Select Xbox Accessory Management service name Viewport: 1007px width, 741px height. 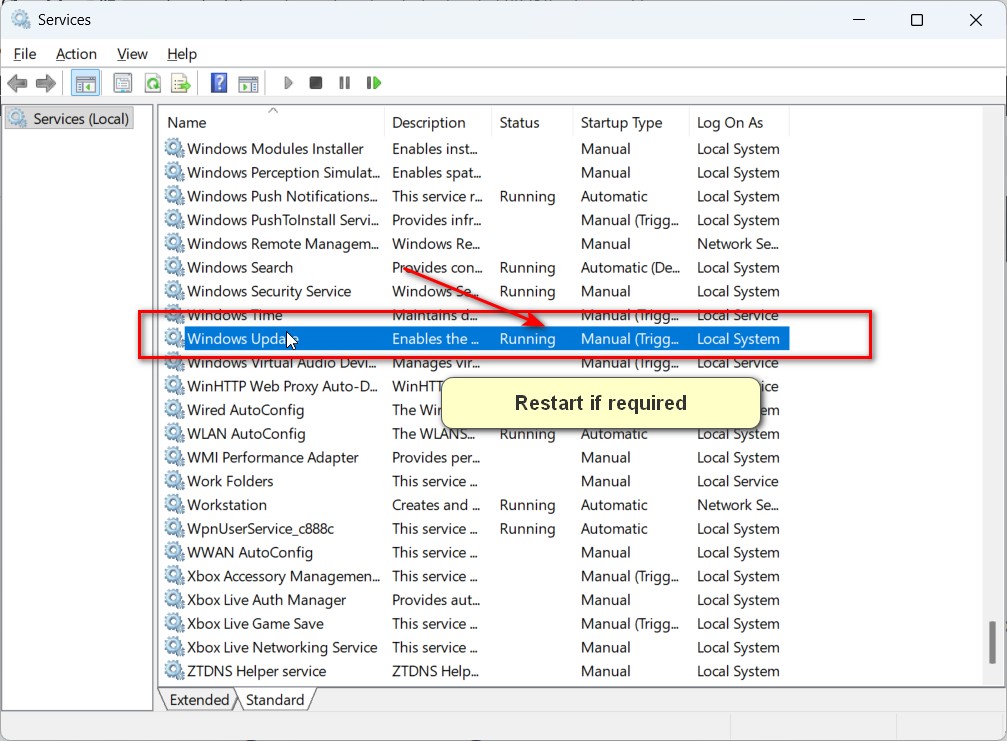283,577
